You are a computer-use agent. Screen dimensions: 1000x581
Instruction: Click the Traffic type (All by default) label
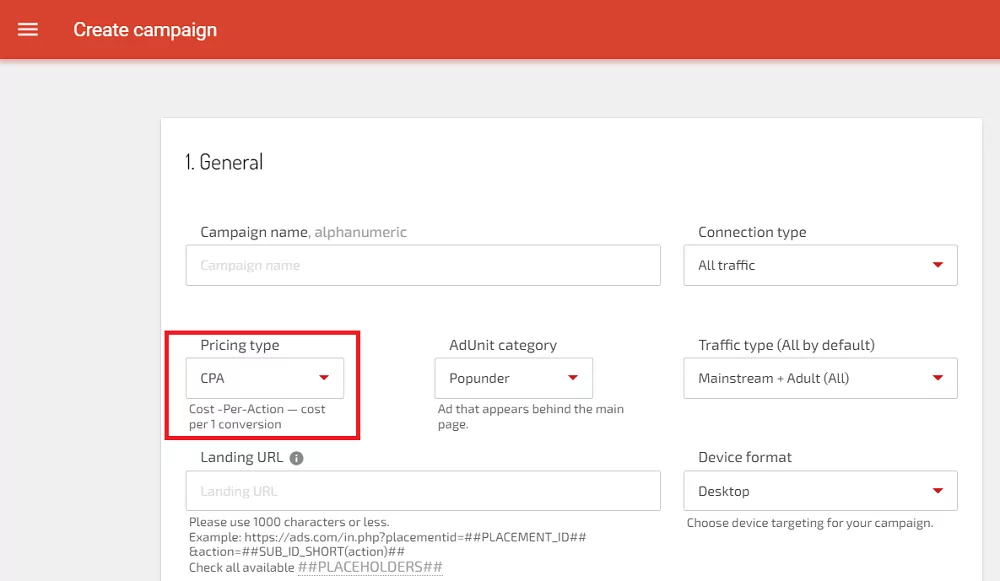coord(786,345)
